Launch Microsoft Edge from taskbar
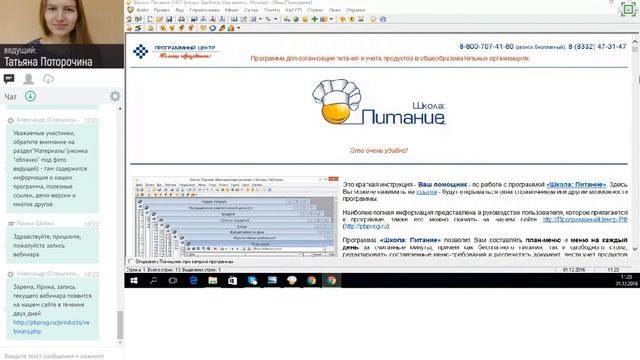 pos(193,280)
